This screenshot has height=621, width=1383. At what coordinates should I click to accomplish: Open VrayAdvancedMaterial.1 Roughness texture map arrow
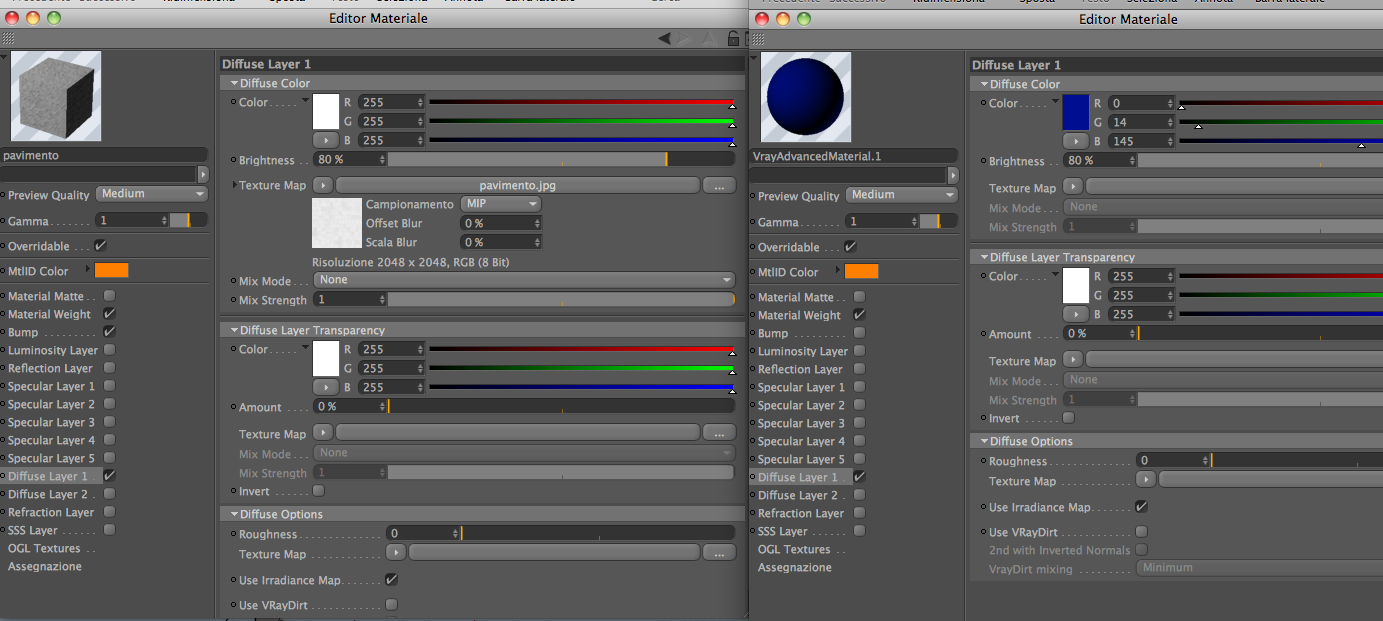click(1146, 480)
